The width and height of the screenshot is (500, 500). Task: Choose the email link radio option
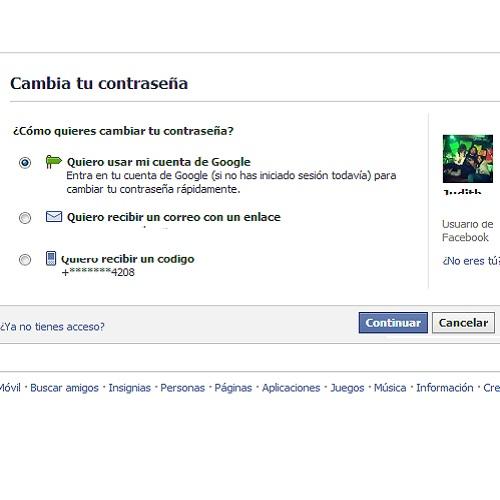click(25, 218)
